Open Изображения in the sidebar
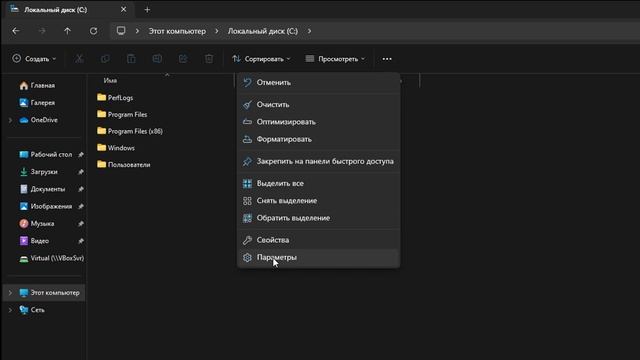Image resolution: width=640 pixels, height=360 pixels. 46,206
